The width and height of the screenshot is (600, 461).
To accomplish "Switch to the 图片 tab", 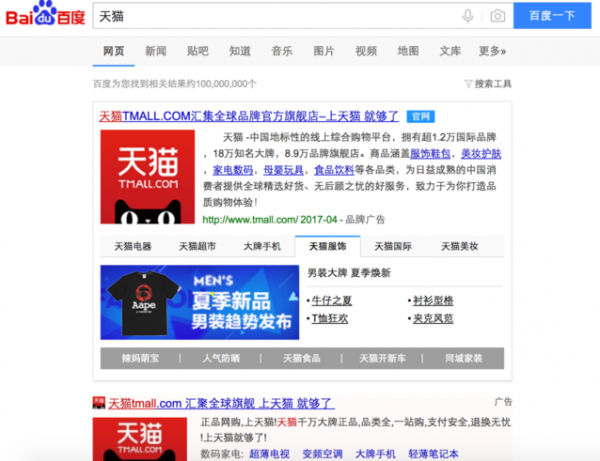I will tap(324, 51).
